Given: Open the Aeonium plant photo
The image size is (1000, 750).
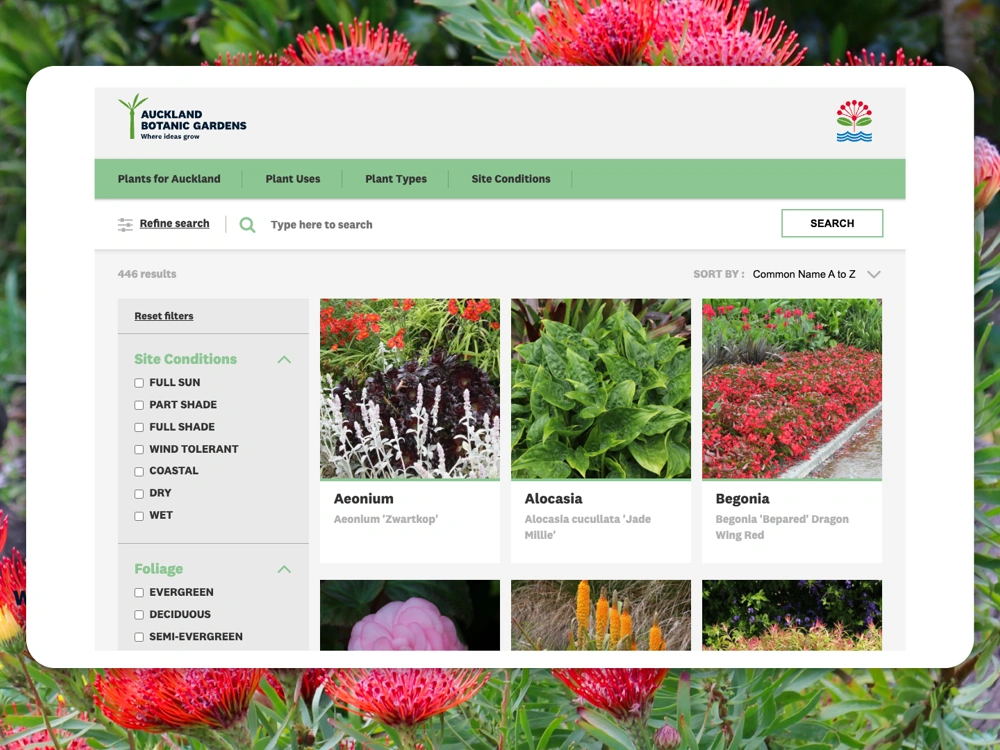Looking at the screenshot, I should point(410,388).
